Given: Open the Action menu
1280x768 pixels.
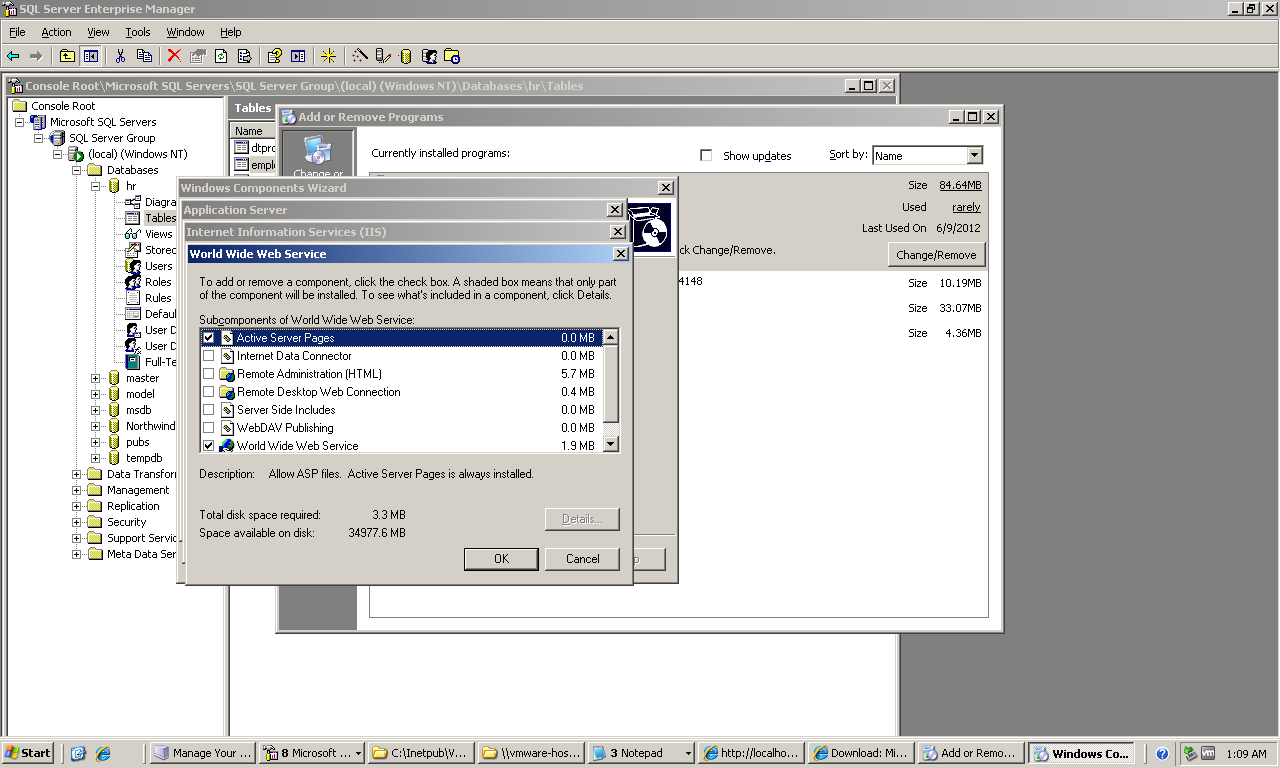Looking at the screenshot, I should point(56,32).
